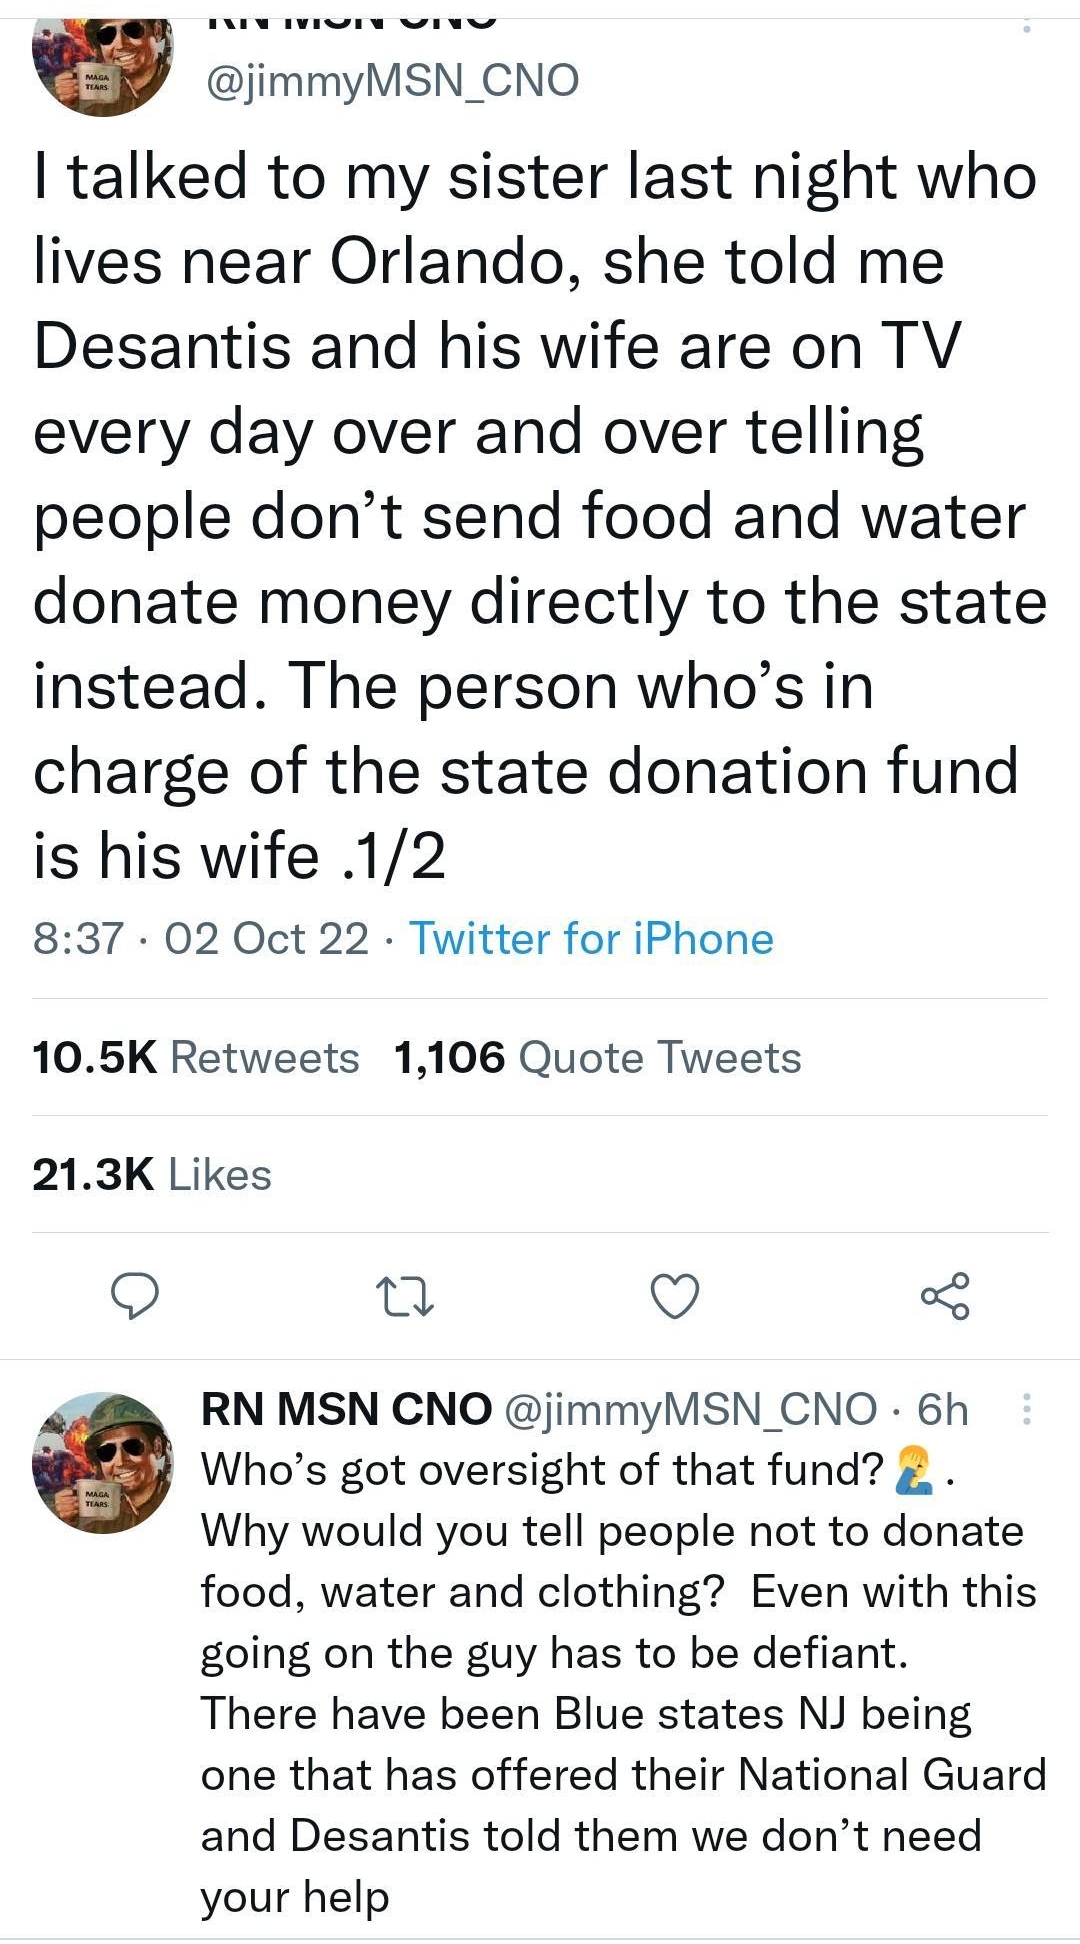Open the RN MSN CNO reply author name
Image resolution: width=1080 pixels, height=1944 pixels.
[x=343, y=1406]
